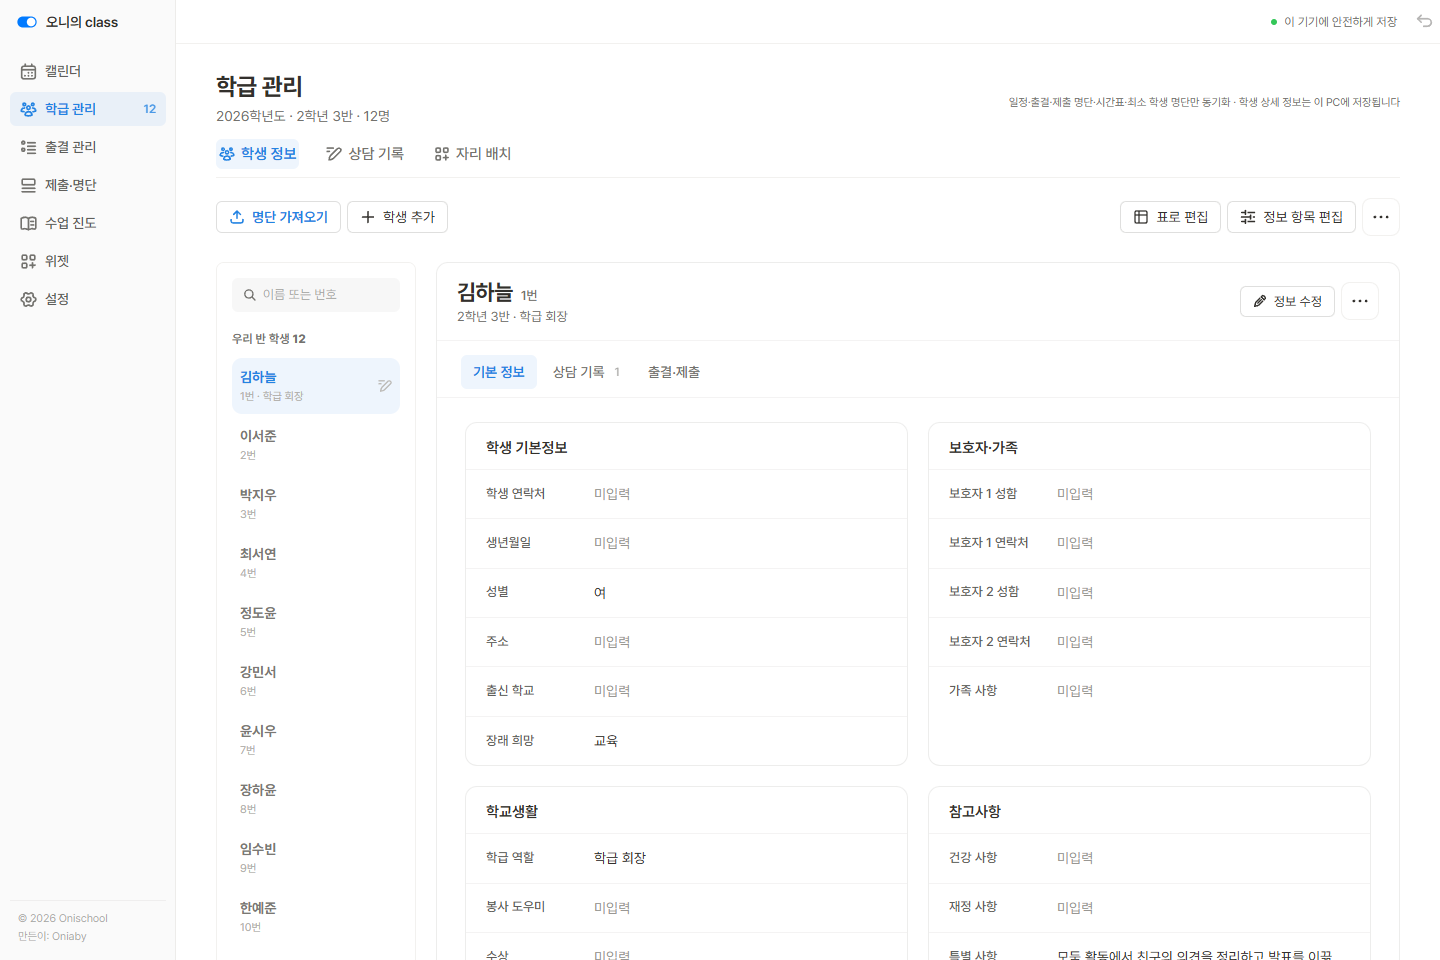Switch to the 상담 기록 top tab

[365, 154]
